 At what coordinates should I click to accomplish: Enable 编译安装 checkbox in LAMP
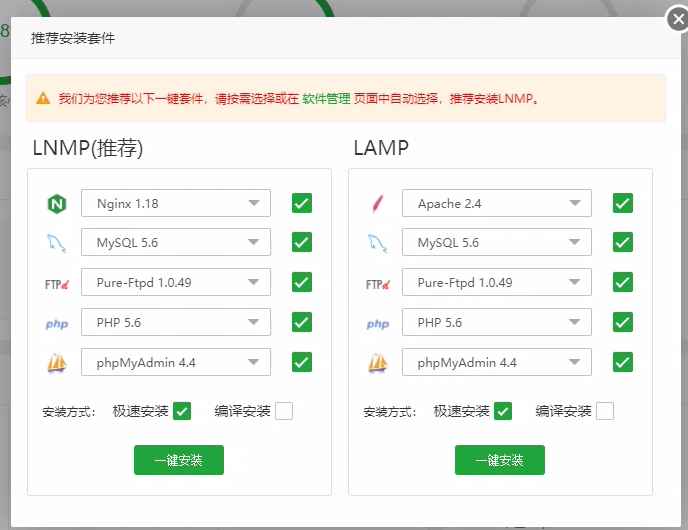[x=605, y=411]
